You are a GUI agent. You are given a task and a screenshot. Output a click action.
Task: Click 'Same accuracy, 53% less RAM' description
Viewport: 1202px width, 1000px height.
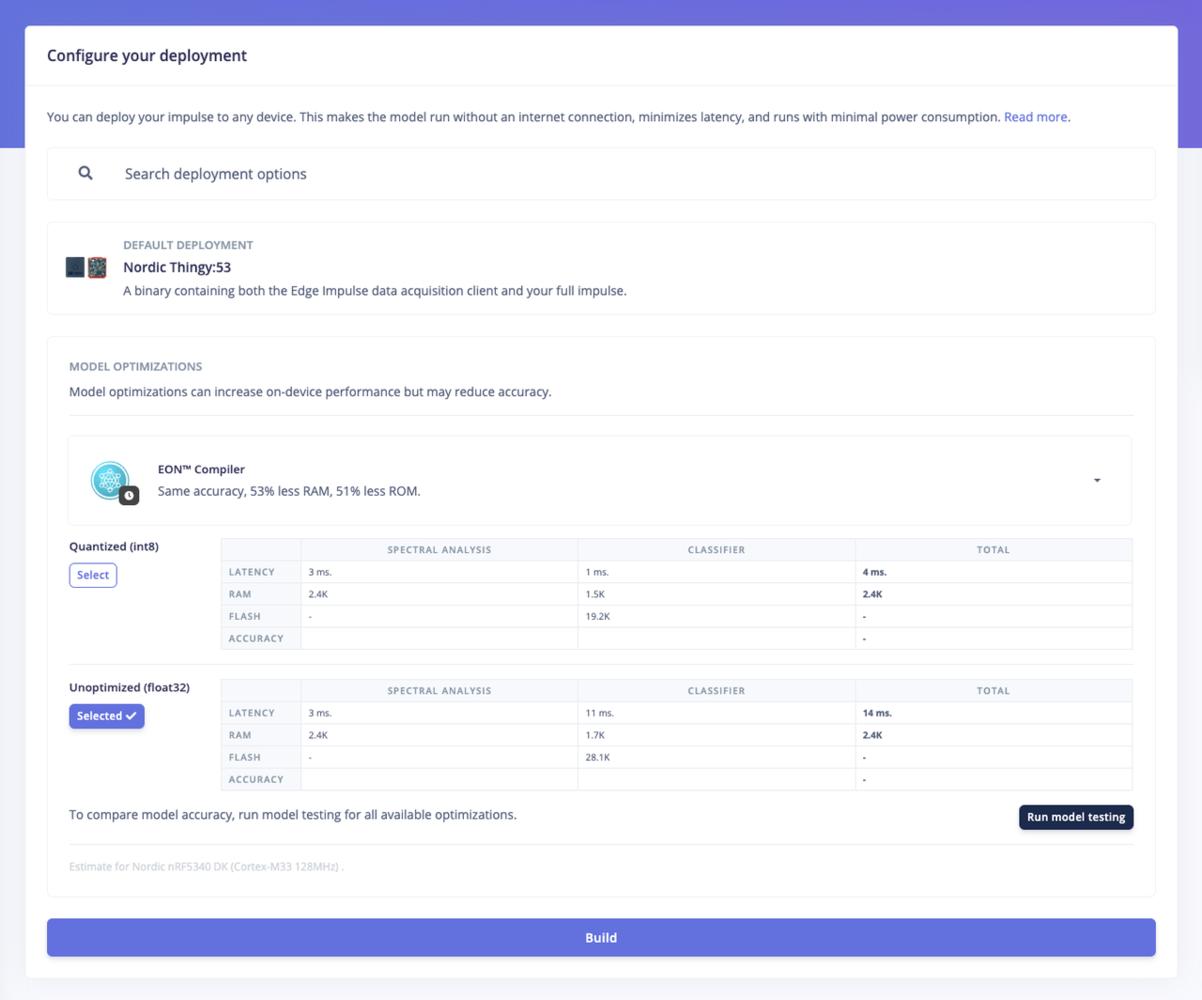[x=289, y=492]
